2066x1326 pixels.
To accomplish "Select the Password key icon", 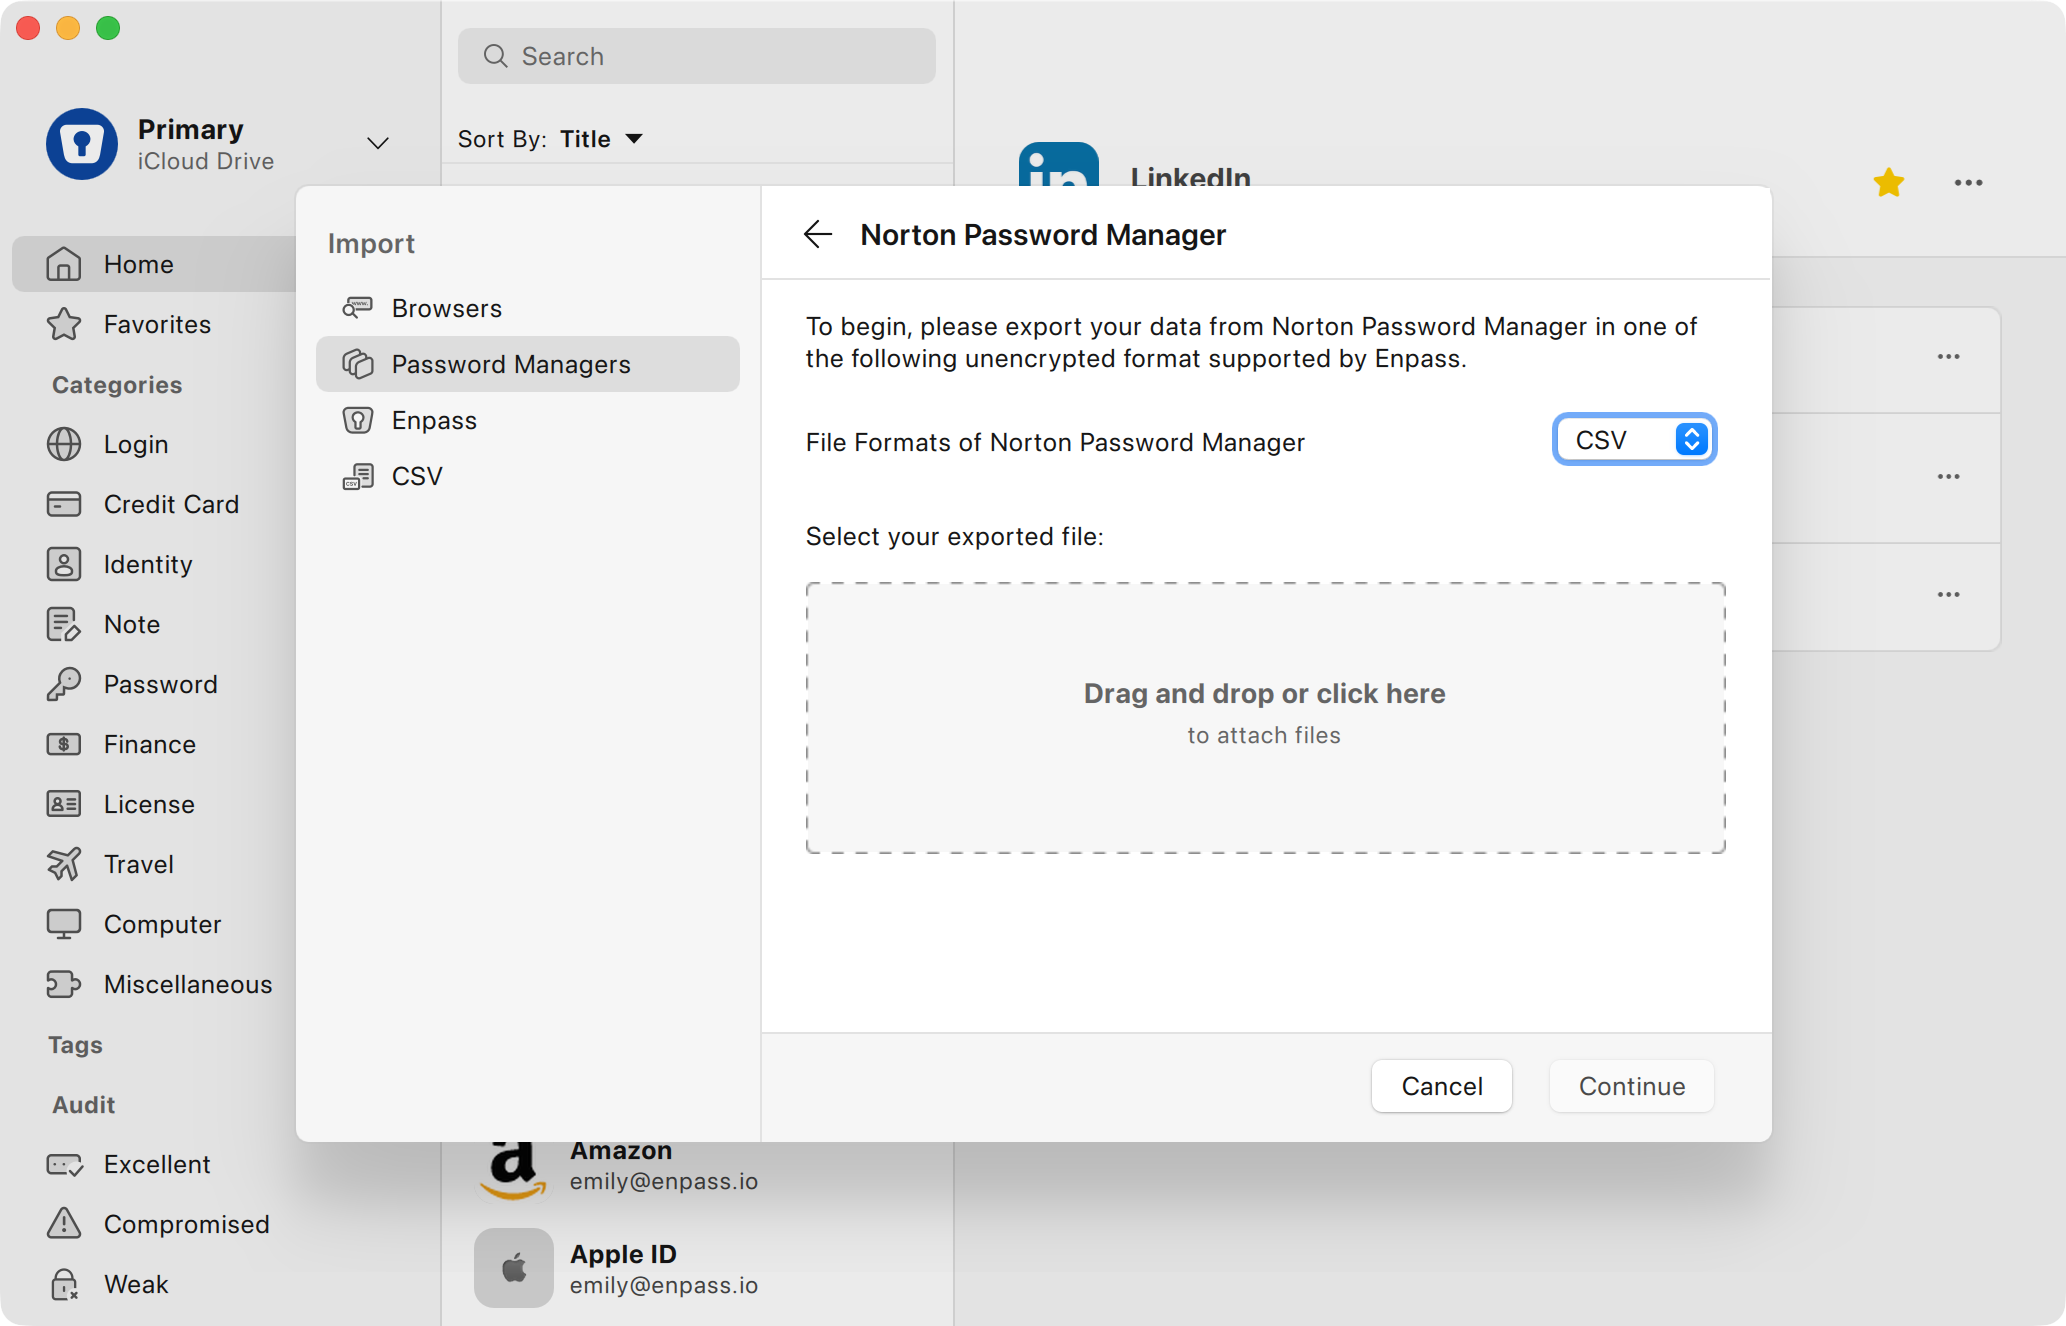I will tap(64, 684).
